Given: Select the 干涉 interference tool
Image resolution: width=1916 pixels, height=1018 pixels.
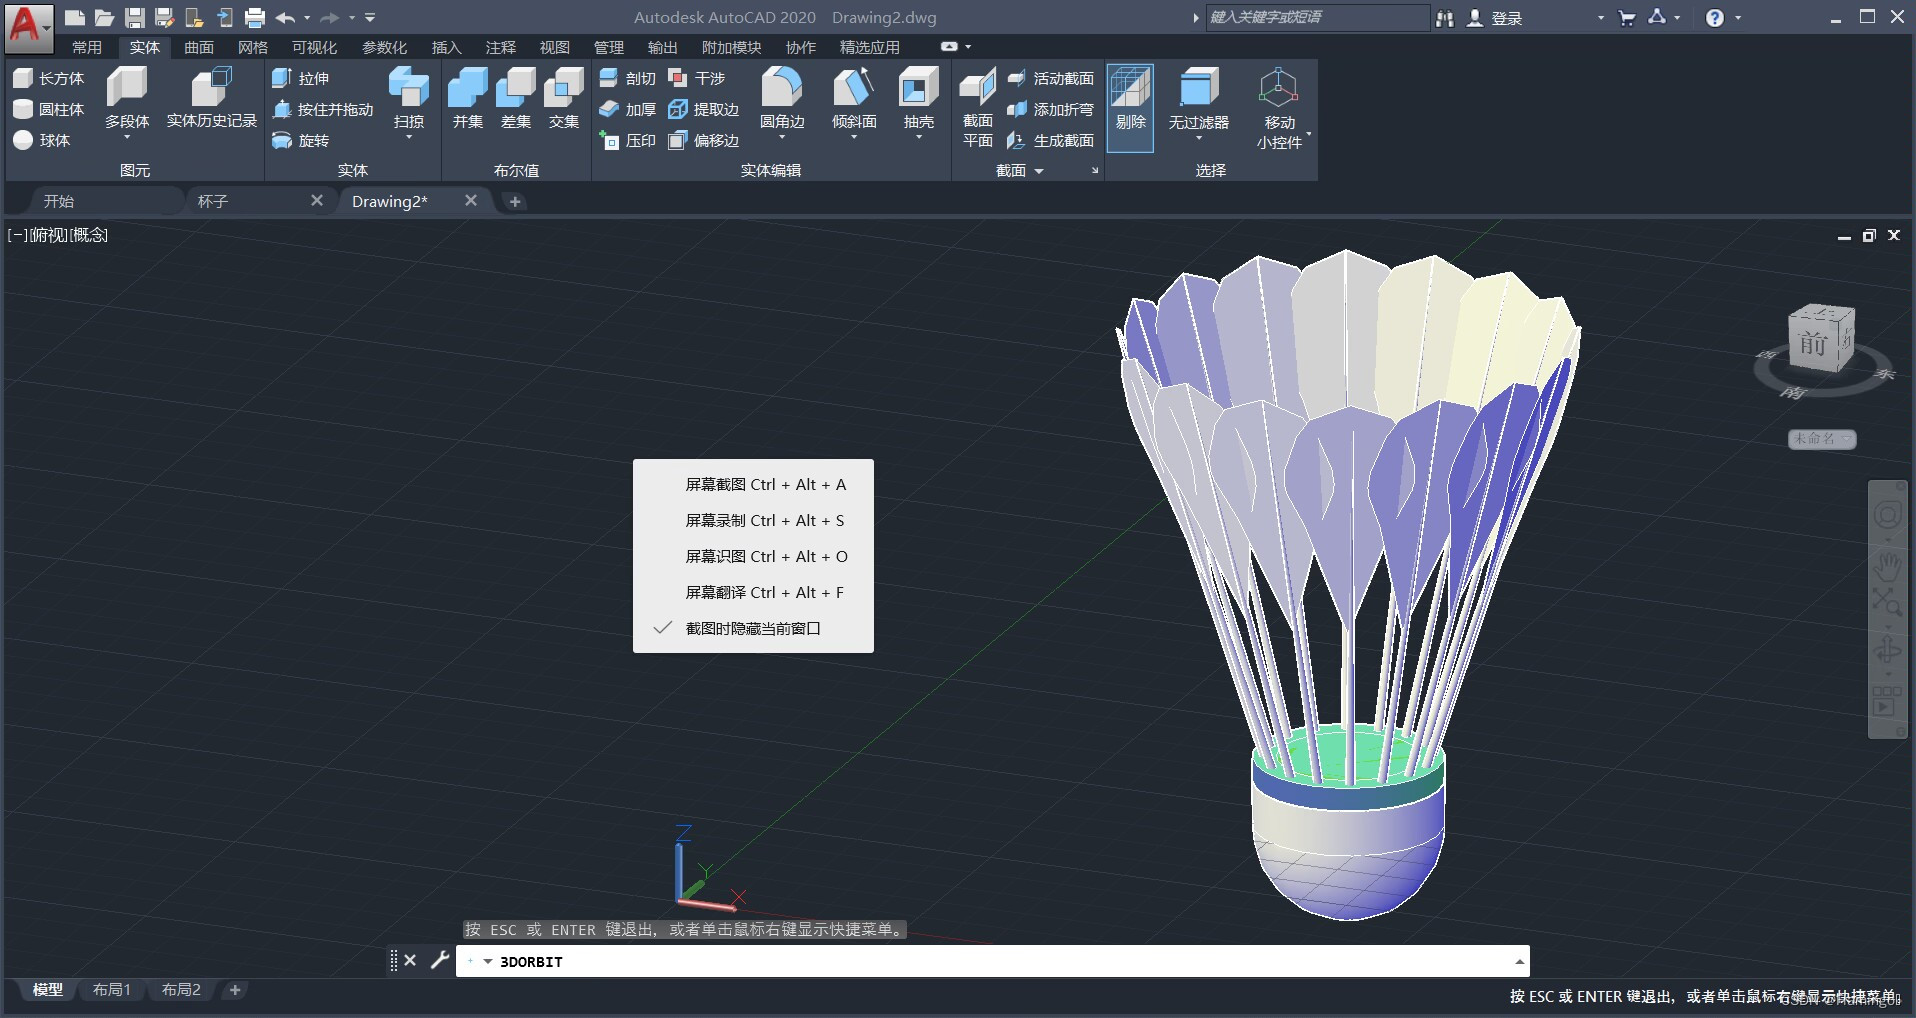Looking at the screenshot, I should [697, 78].
